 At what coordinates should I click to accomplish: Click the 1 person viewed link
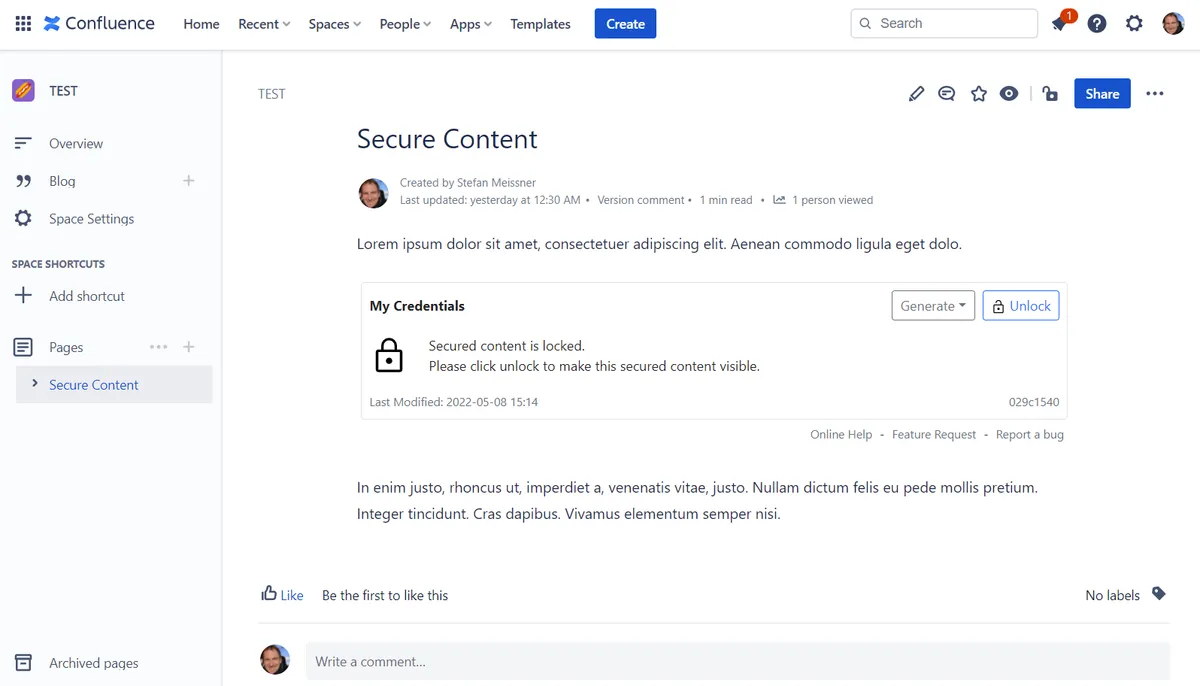pos(832,200)
